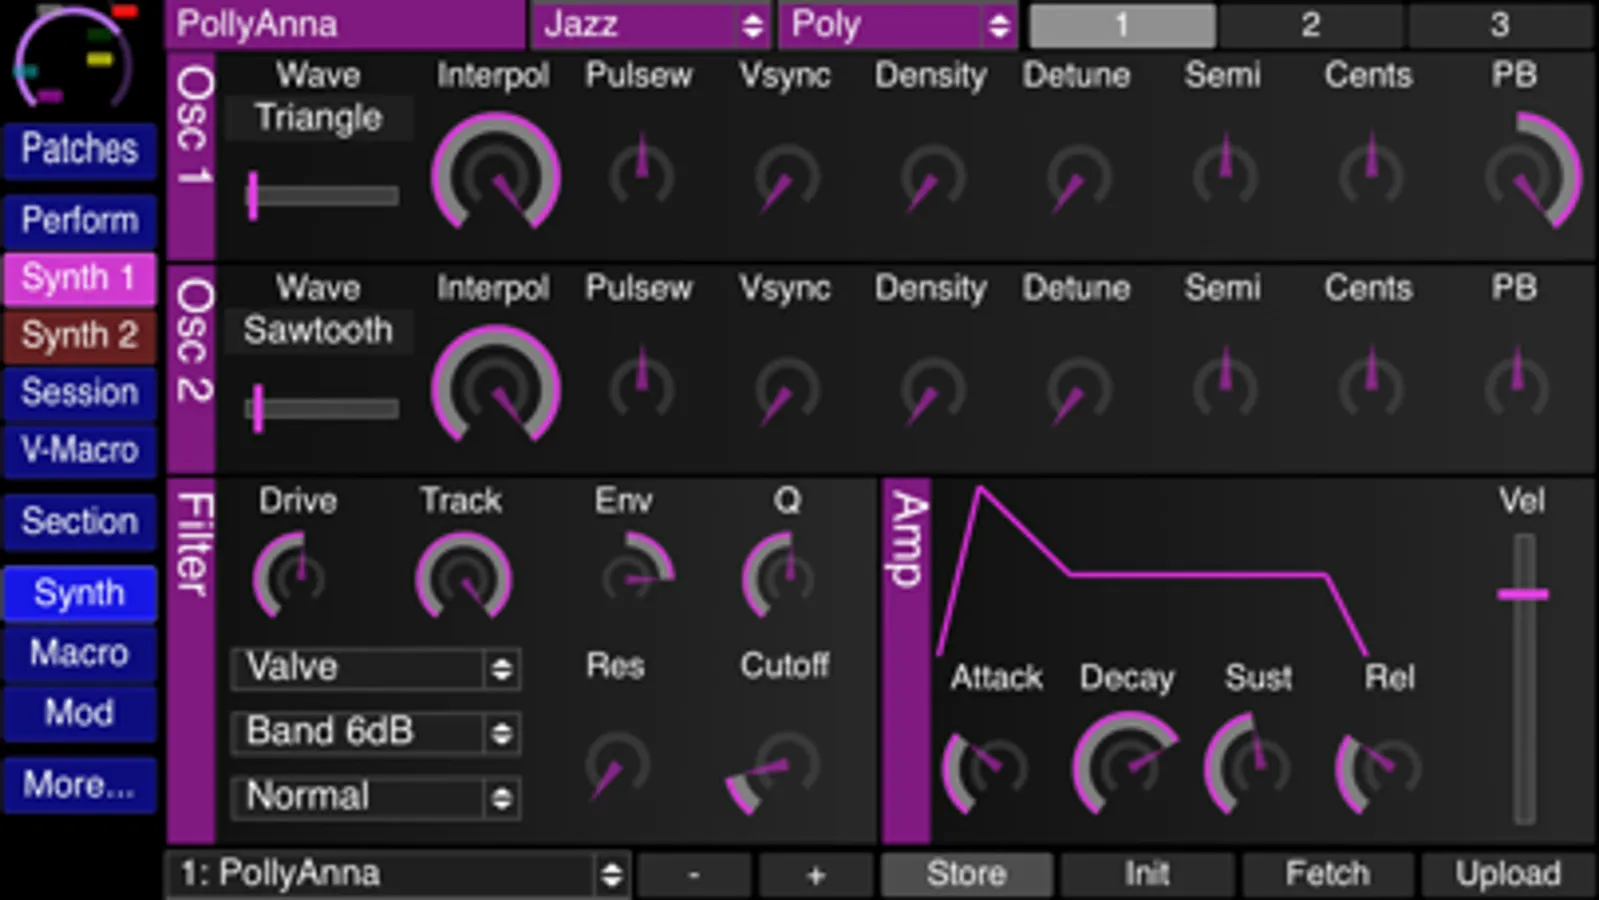
Task: Adjust Osc 1 Semi knob
Action: pos(1225,173)
